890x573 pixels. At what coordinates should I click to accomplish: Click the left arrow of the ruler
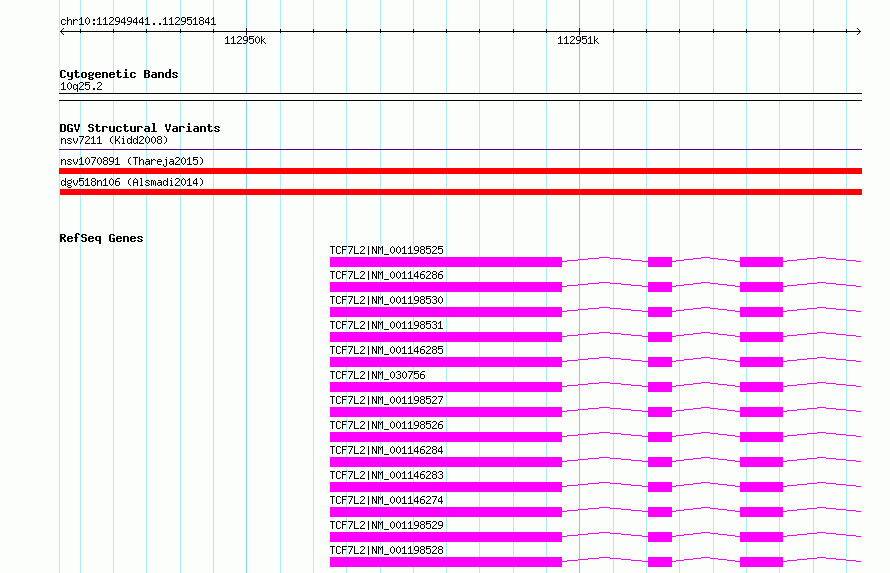click(62, 31)
